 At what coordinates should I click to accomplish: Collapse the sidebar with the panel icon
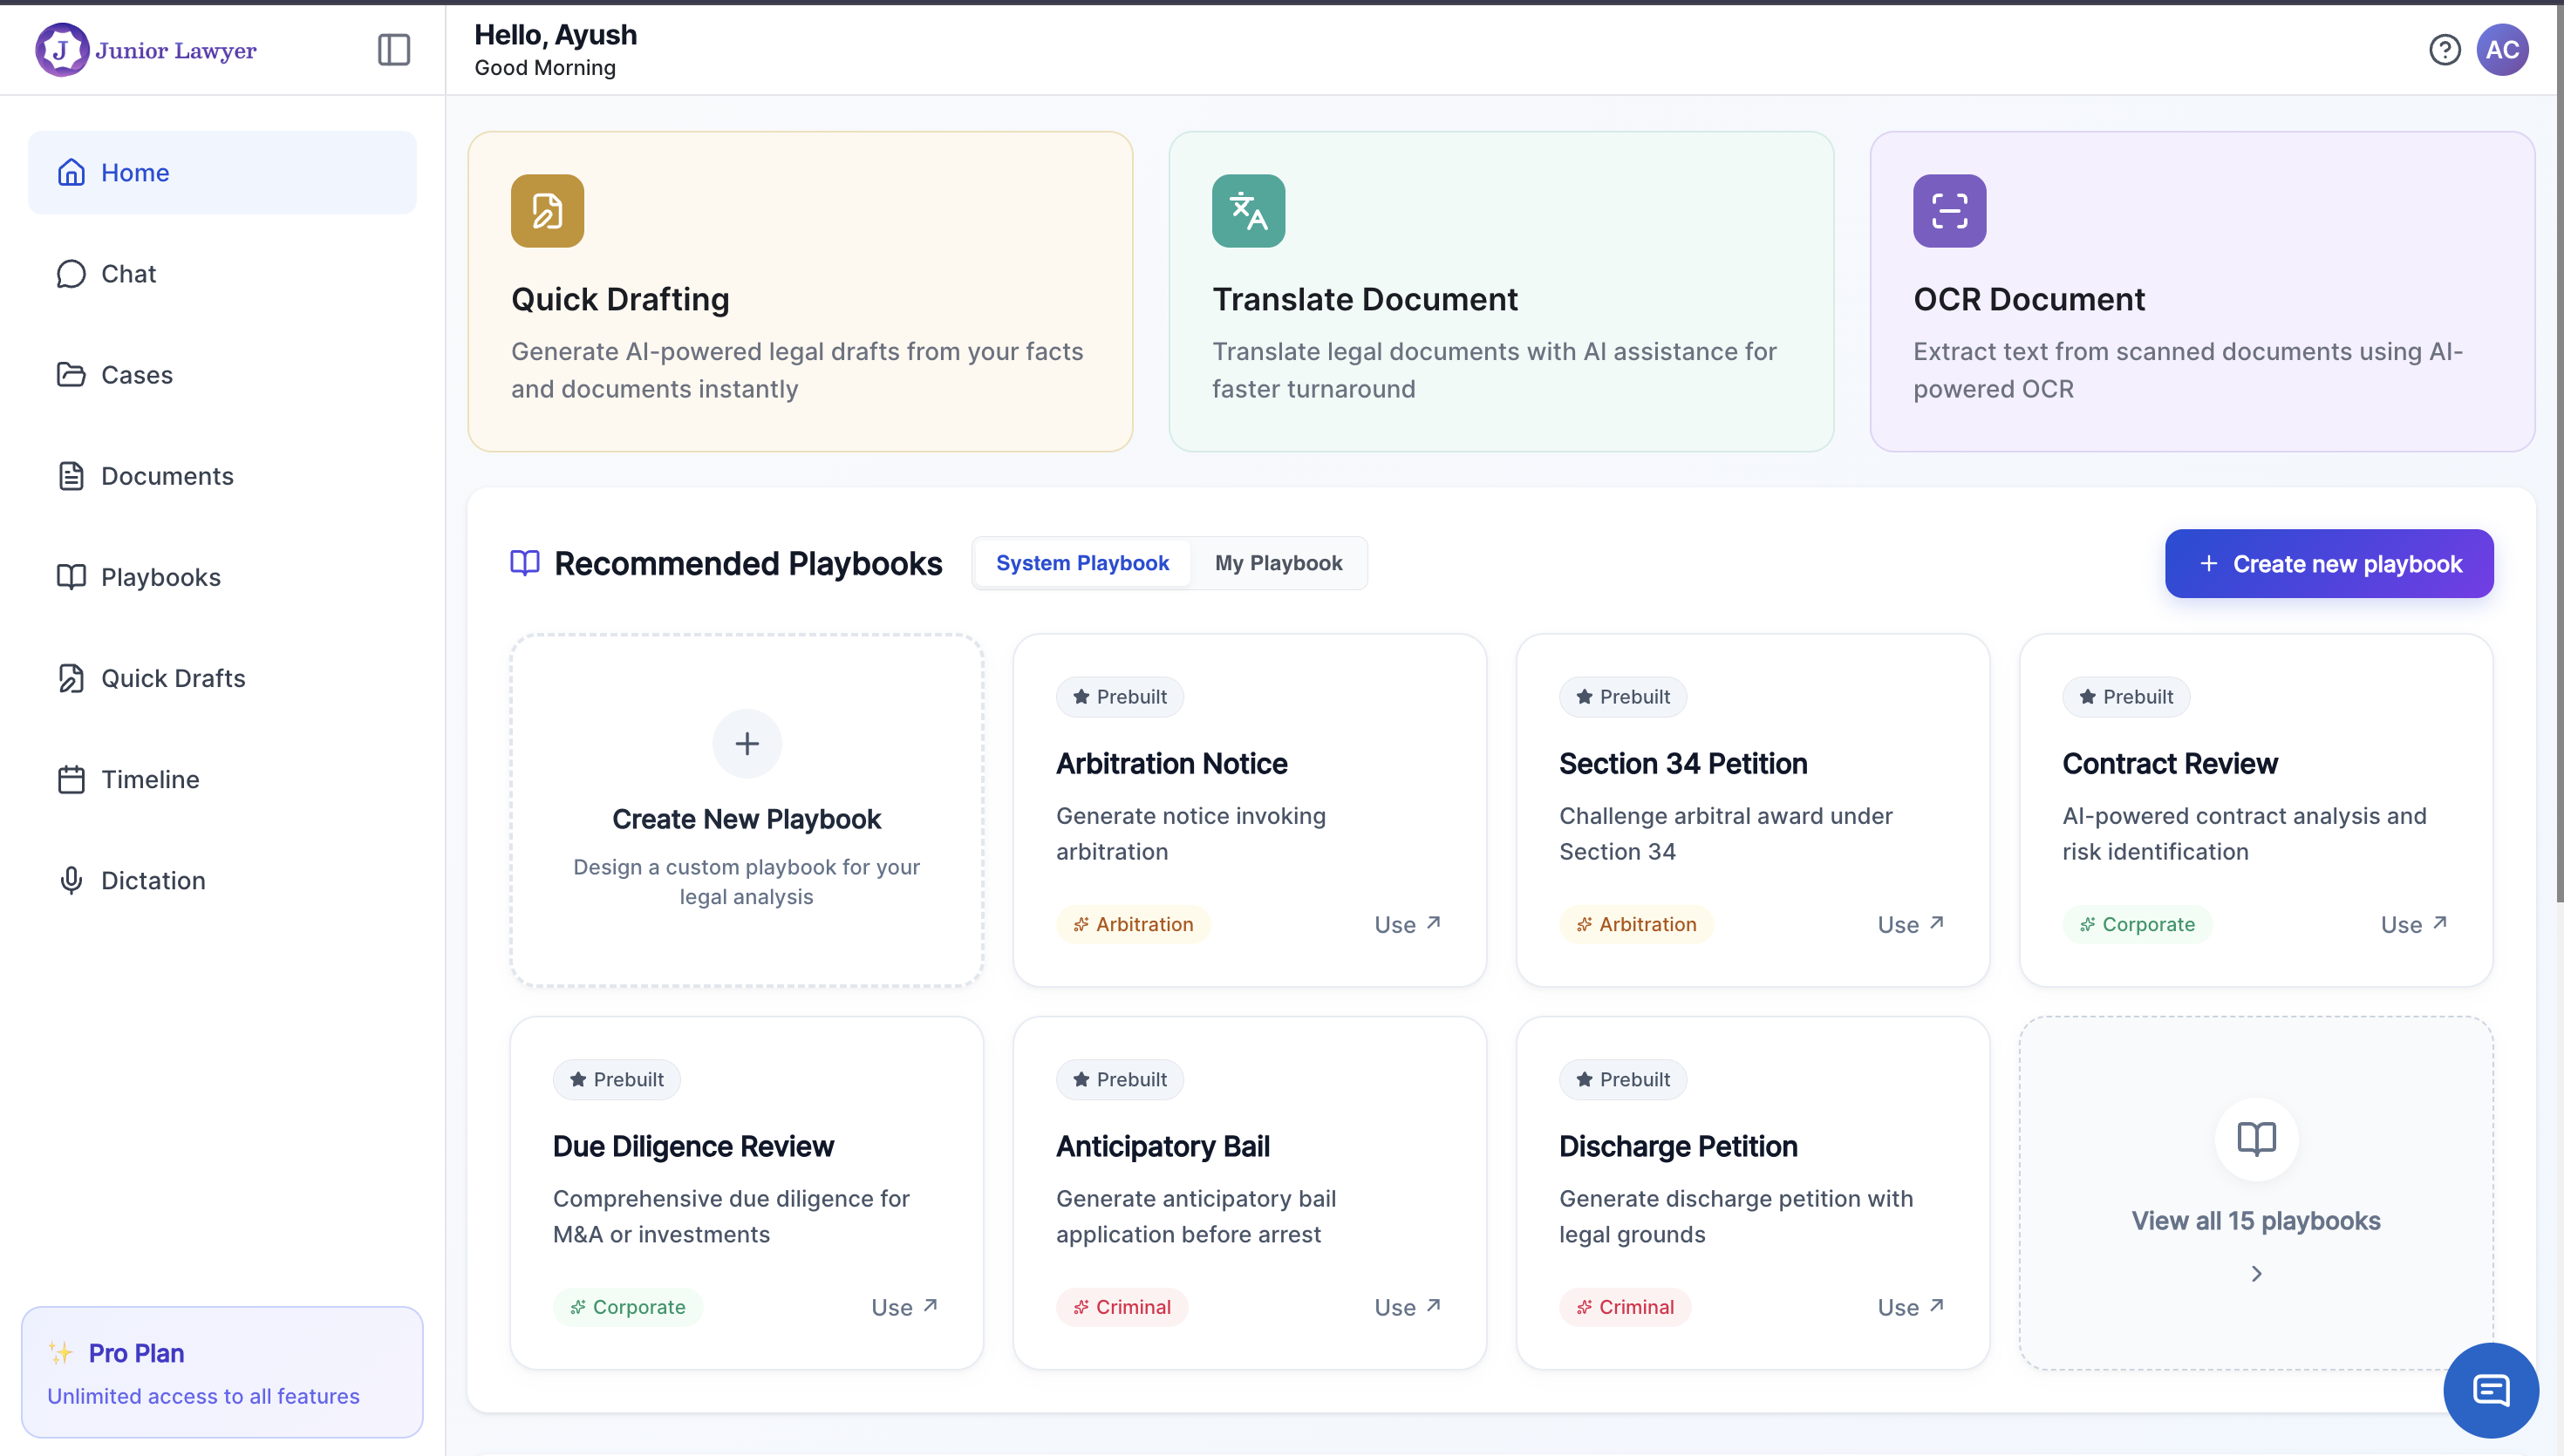click(394, 50)
